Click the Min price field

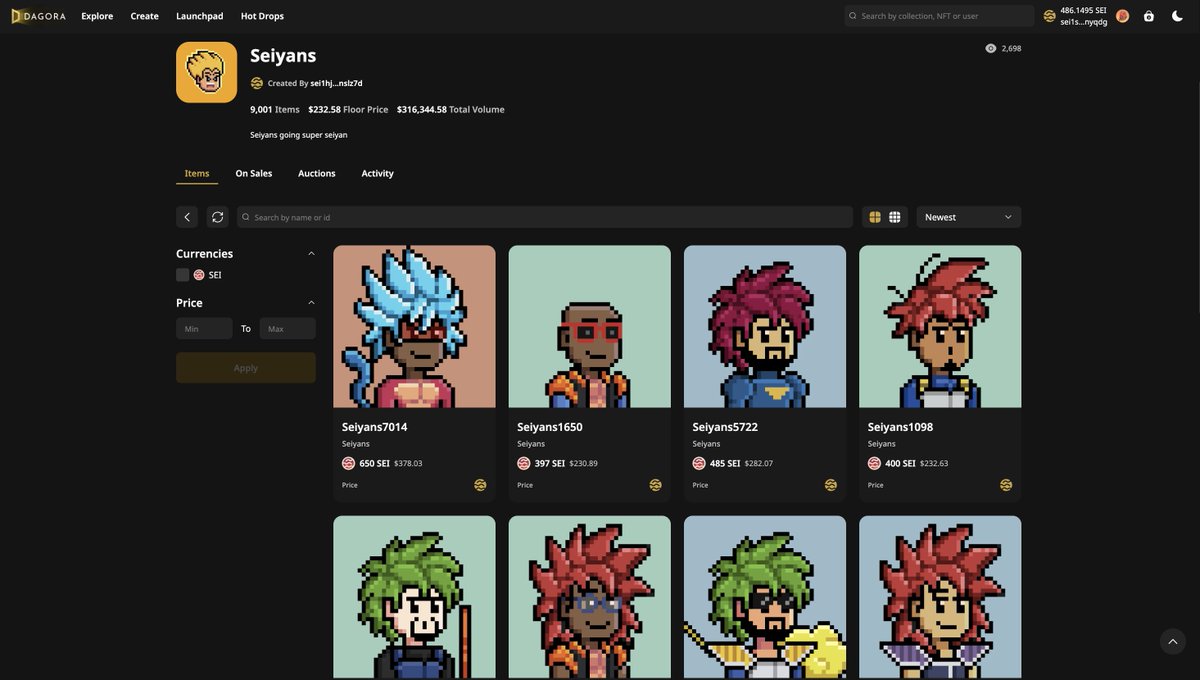[204, 329]
